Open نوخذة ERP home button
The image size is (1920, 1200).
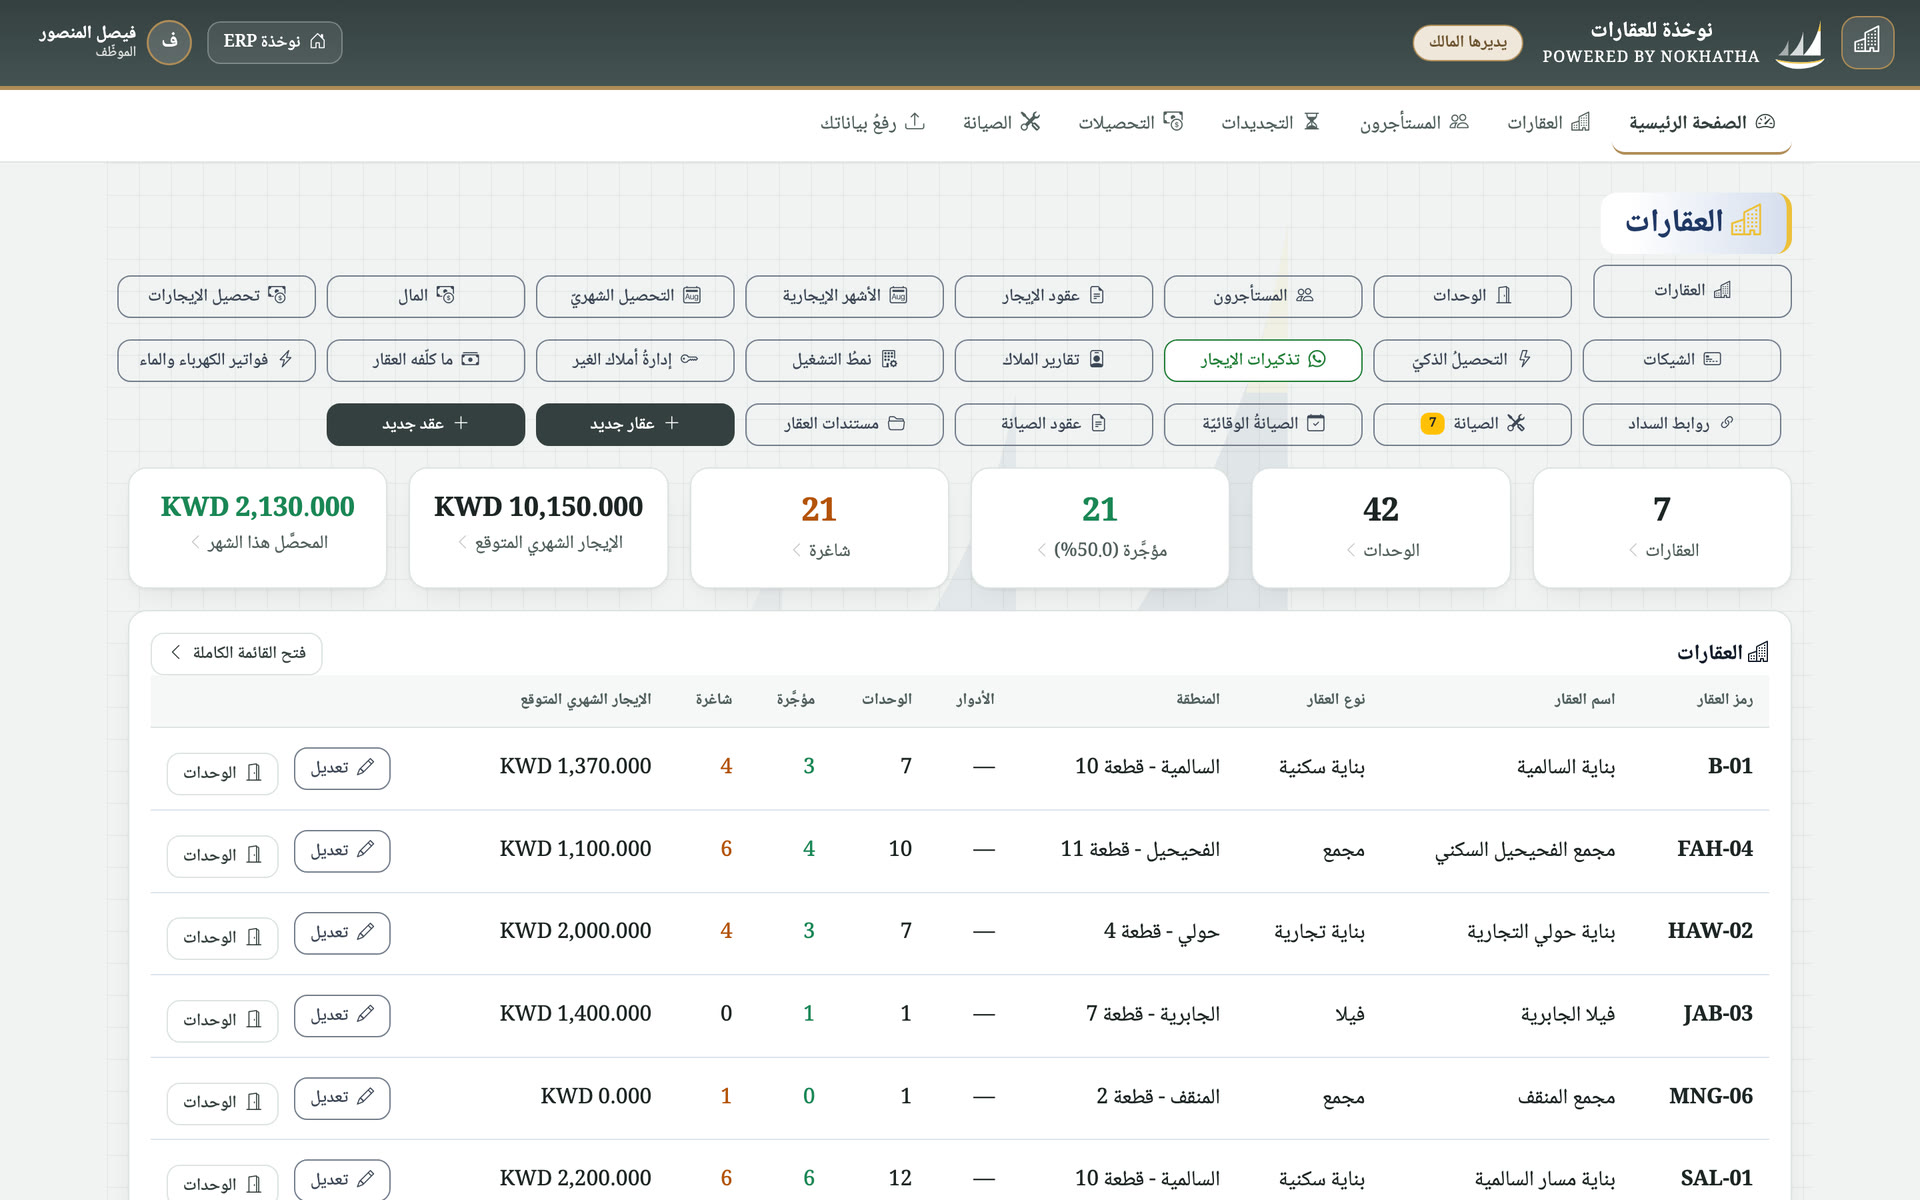click(275, 42)
